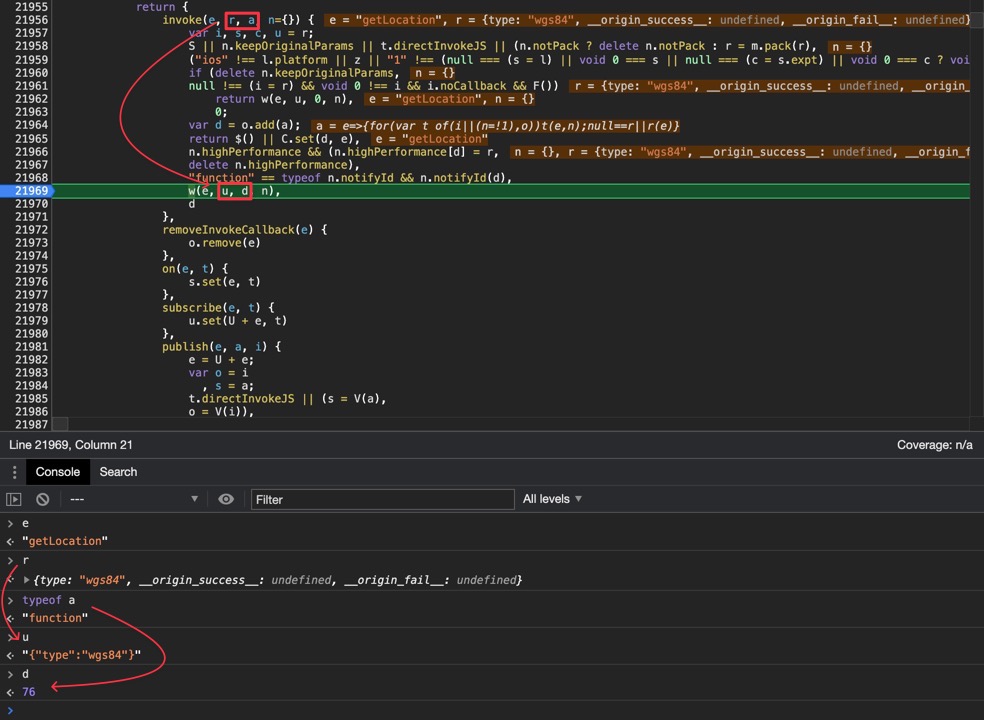Click the "getLocation" console result

click(x=63, y=541)
